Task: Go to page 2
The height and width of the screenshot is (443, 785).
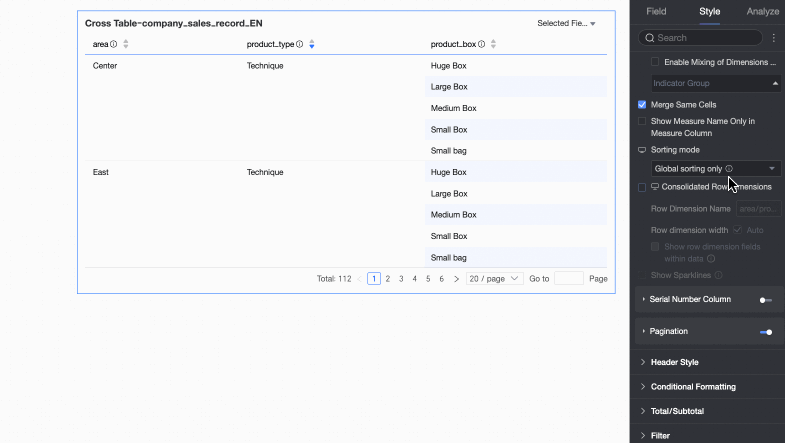Action: (x=387, y=279)
